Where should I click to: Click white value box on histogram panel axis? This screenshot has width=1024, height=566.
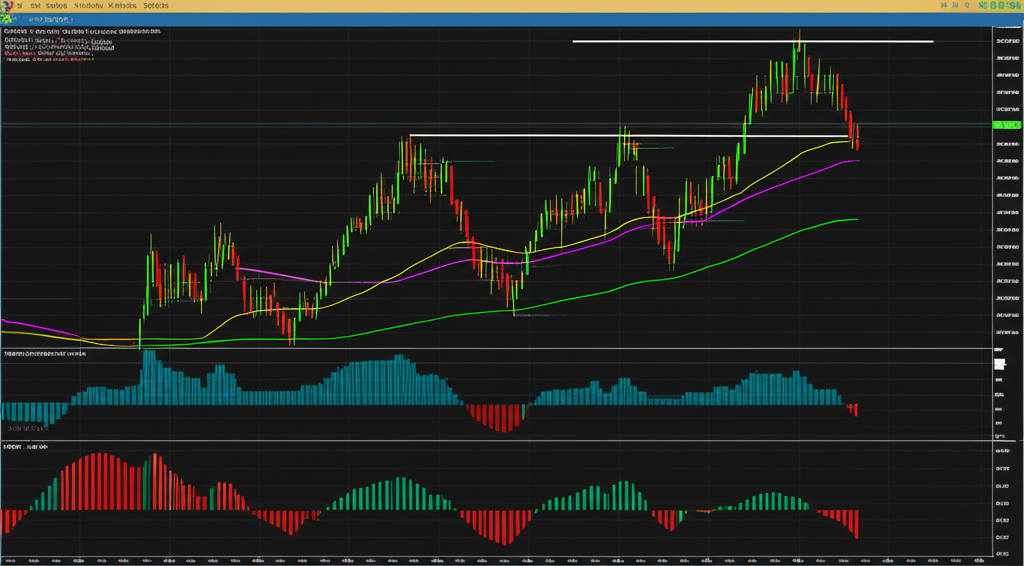click(999, 364)
